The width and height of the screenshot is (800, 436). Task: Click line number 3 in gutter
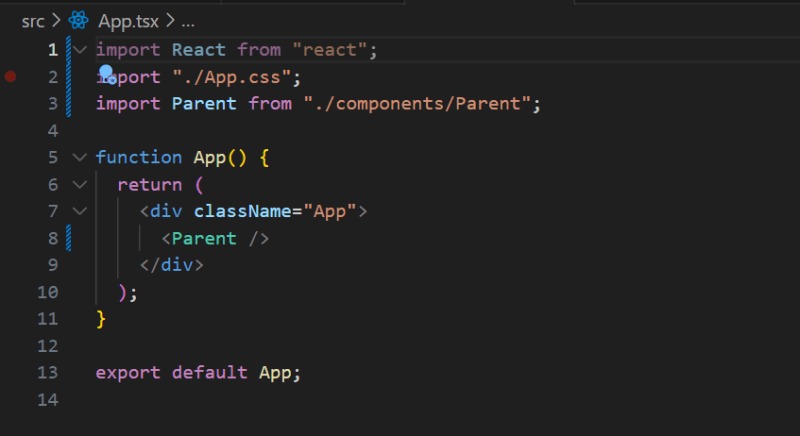53,104
